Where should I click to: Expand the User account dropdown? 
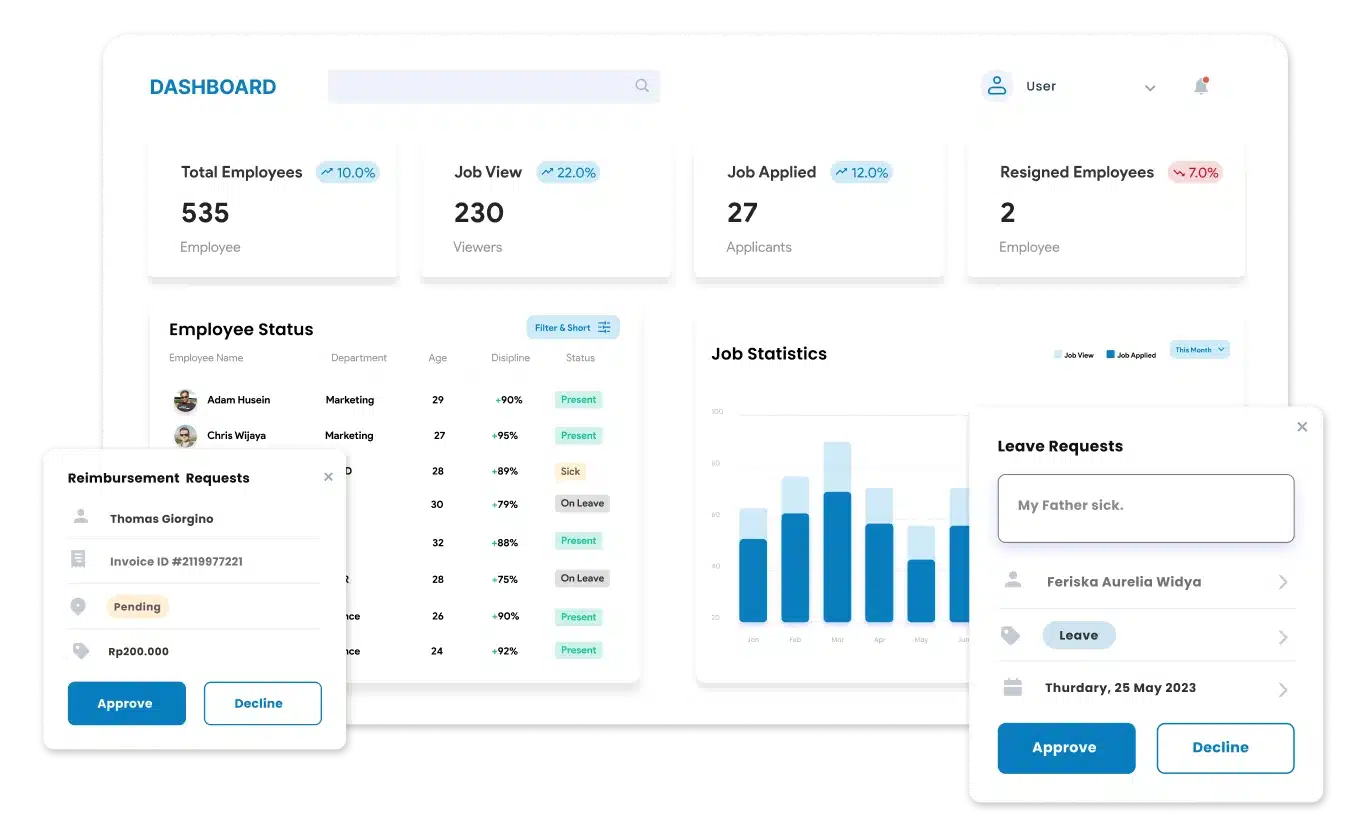point(1150,88)
